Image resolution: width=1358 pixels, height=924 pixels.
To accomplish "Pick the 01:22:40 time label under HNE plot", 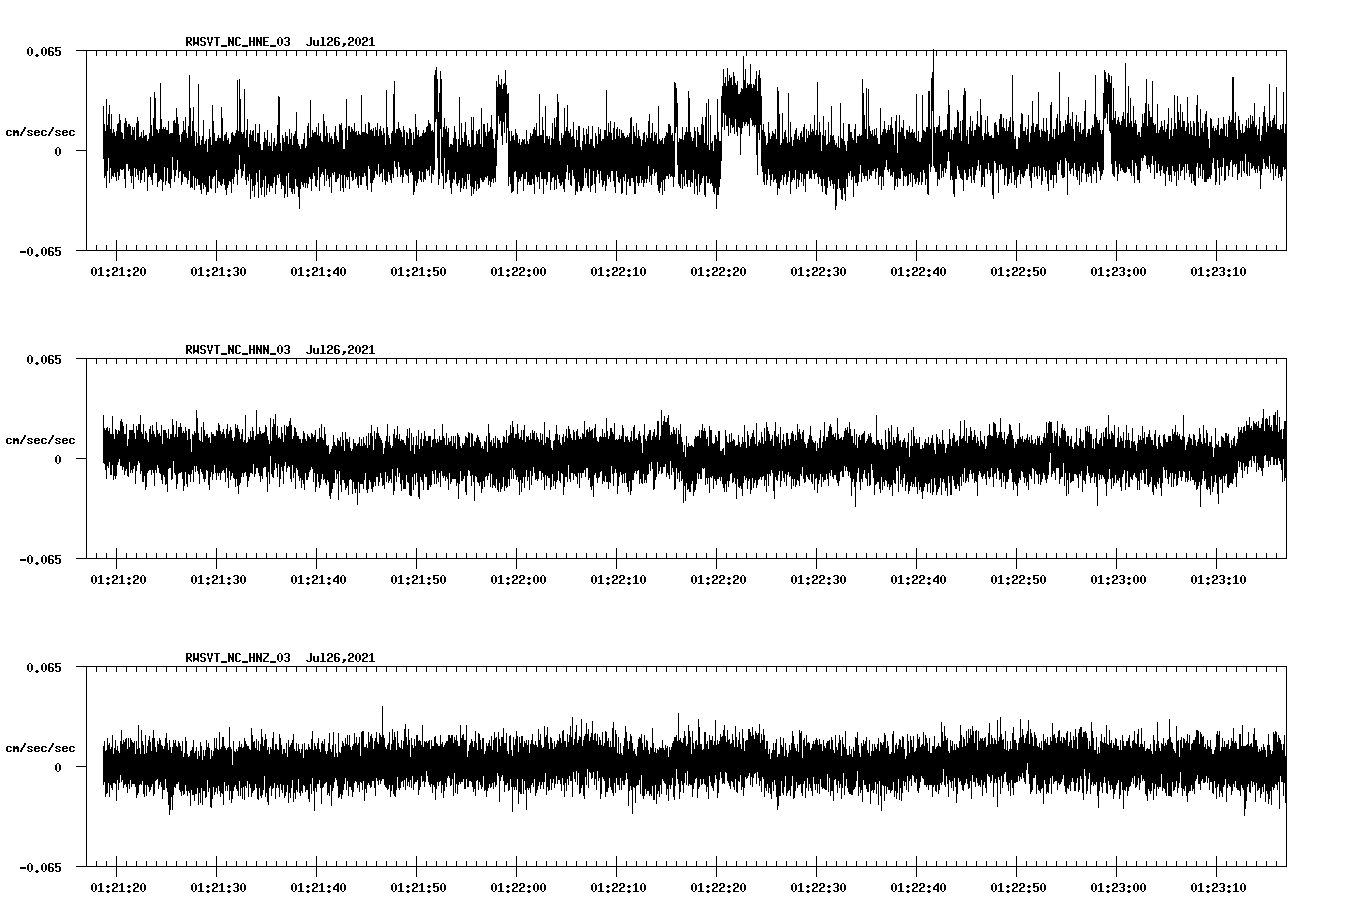I will click(918, 272).
